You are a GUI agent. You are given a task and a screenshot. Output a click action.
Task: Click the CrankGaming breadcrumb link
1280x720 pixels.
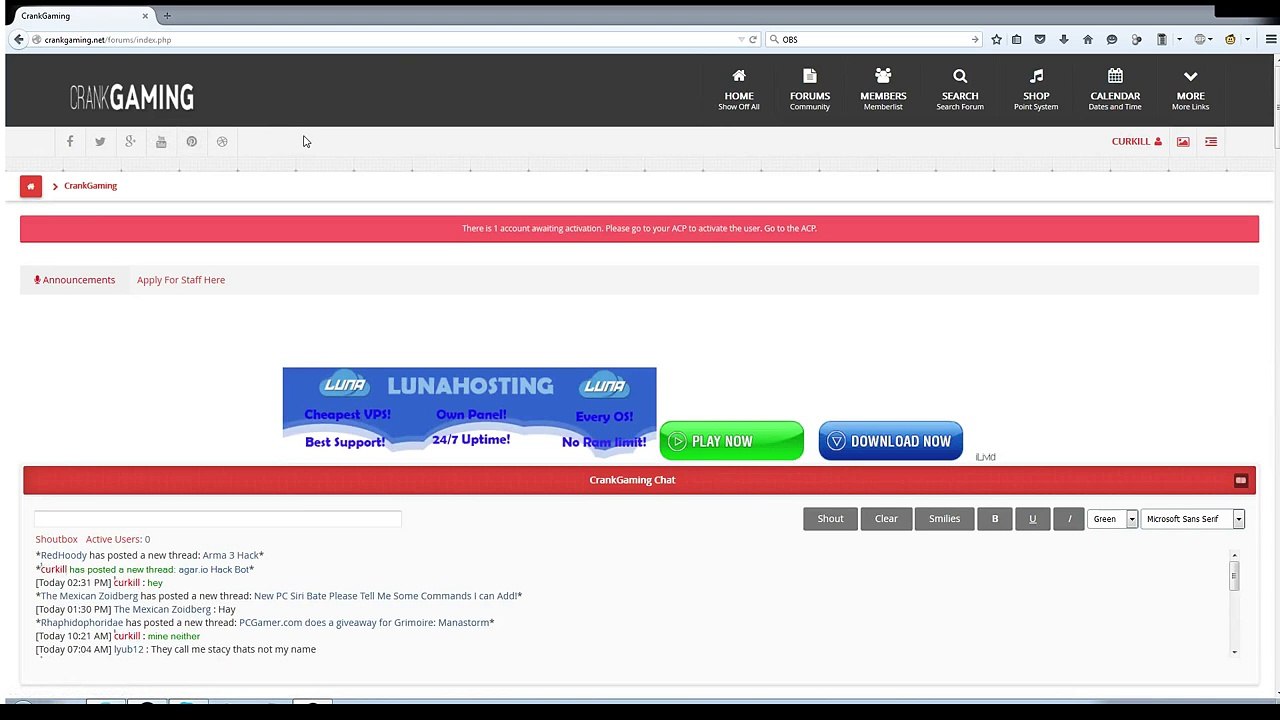click(90, 186)
